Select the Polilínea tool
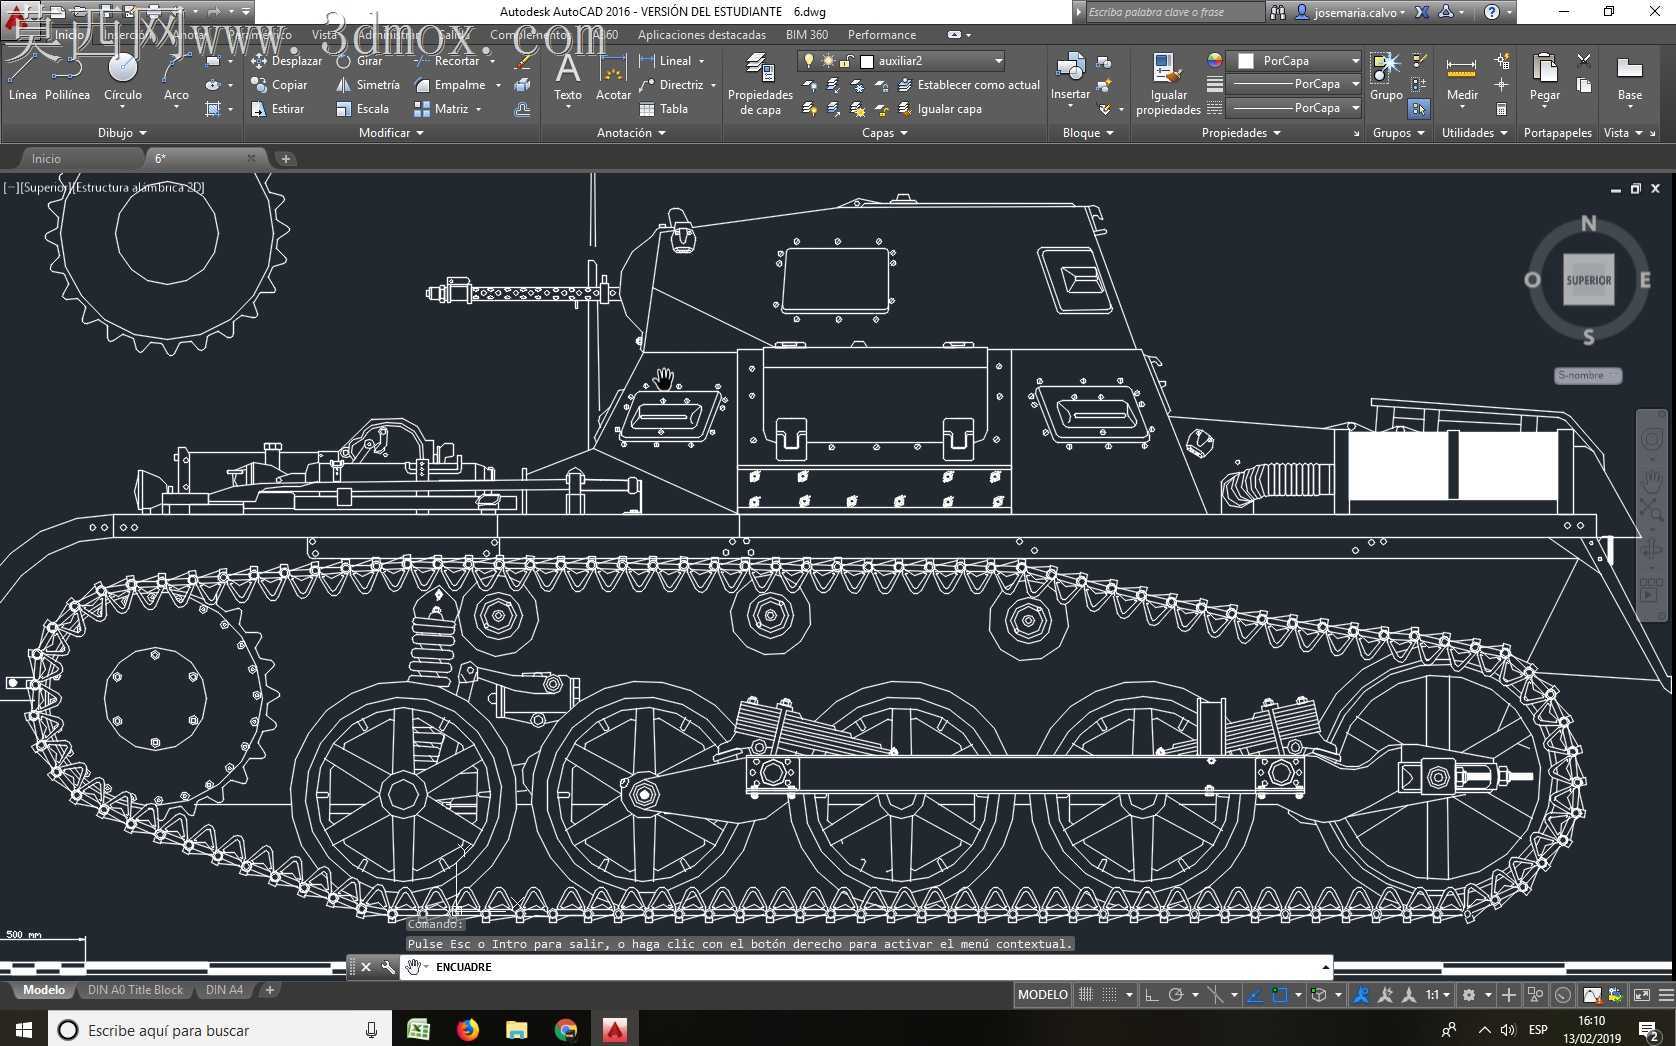This screenshot has width=1676, height=1046. tap(67, 75)
